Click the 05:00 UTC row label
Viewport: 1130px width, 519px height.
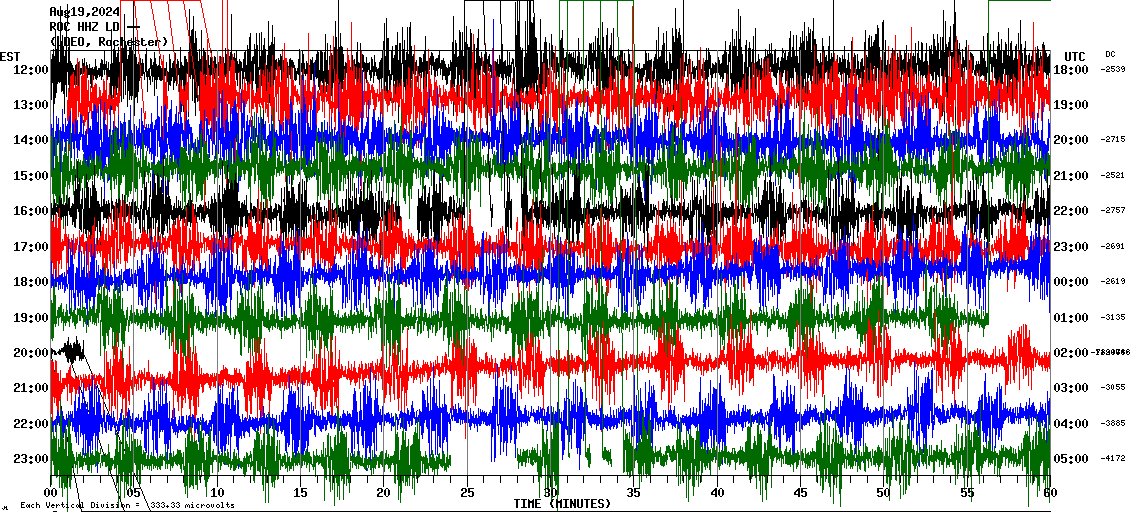[x=1070, y=459]
